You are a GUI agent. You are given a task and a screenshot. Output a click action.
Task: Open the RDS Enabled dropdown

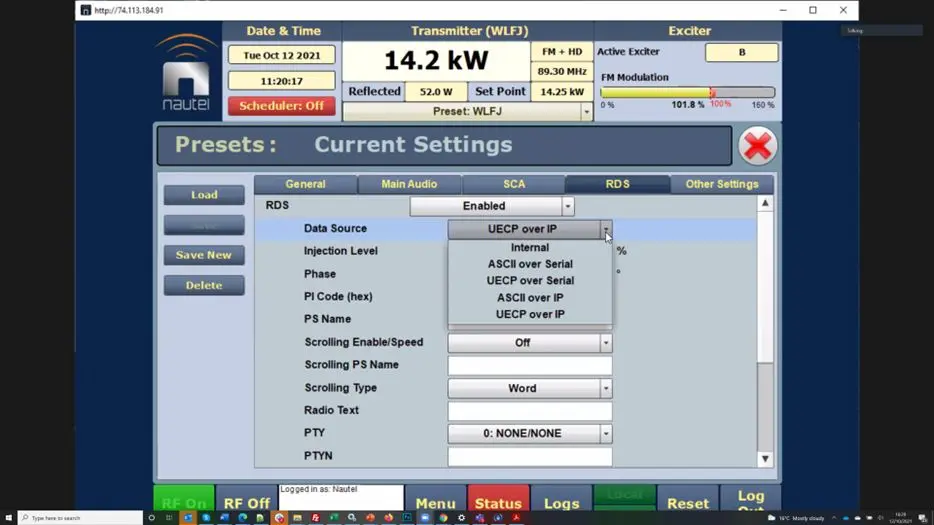492,206
